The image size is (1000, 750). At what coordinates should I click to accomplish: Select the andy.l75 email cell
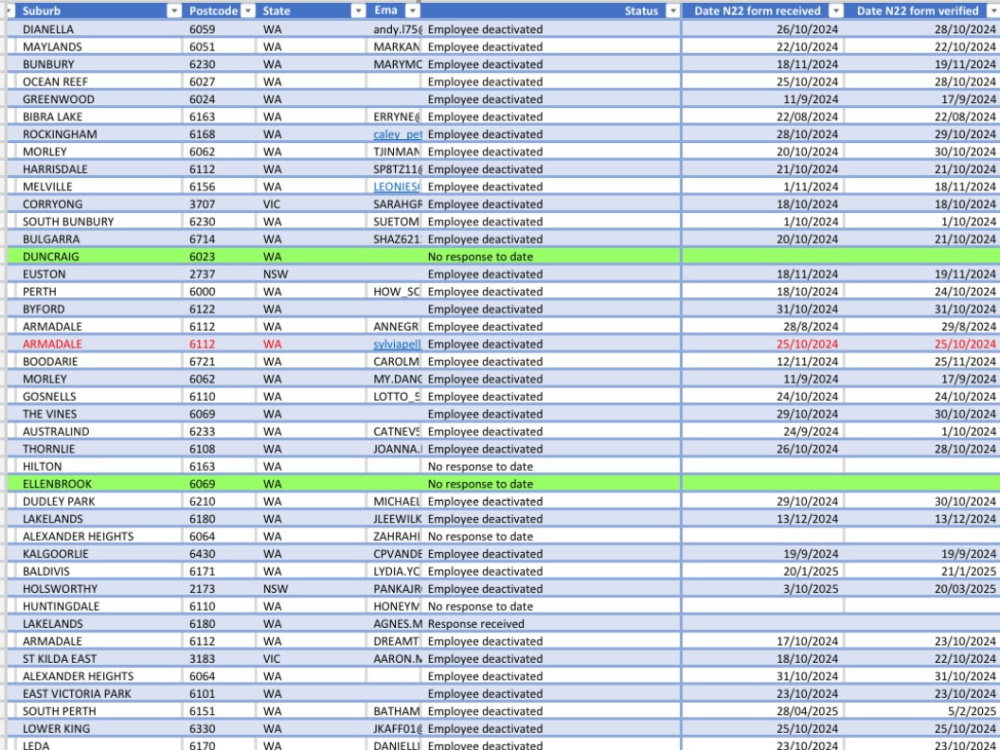394,29
